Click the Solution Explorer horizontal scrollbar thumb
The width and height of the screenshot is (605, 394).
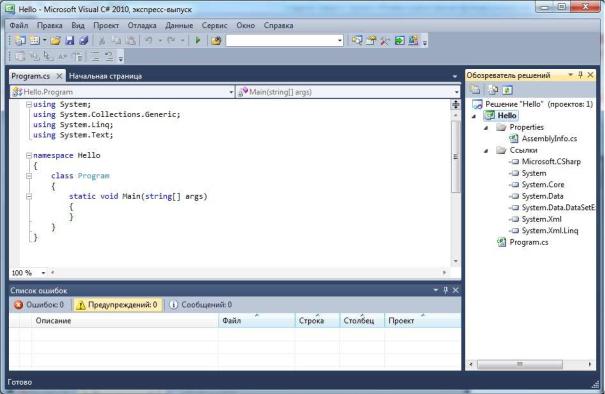(520, 364)
